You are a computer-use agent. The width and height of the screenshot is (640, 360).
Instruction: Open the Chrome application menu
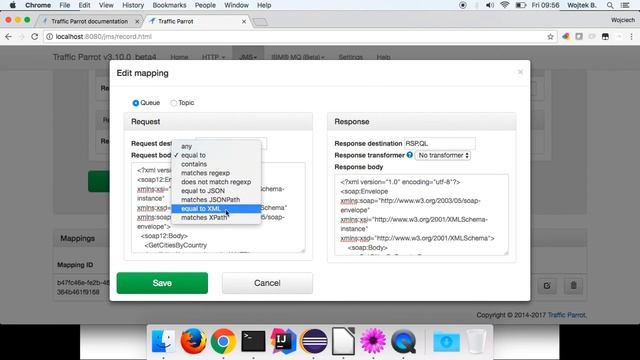(38, 5)
